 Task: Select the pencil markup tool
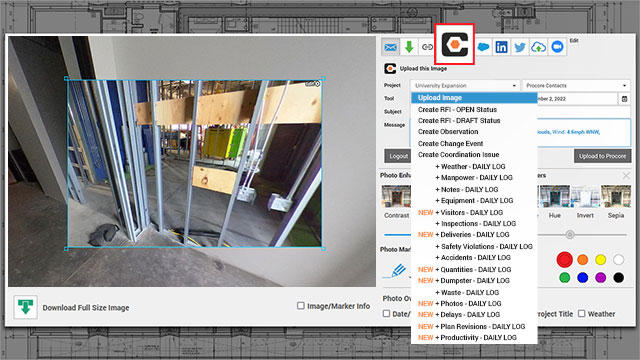pyautogui.click(x=398, y=270)
